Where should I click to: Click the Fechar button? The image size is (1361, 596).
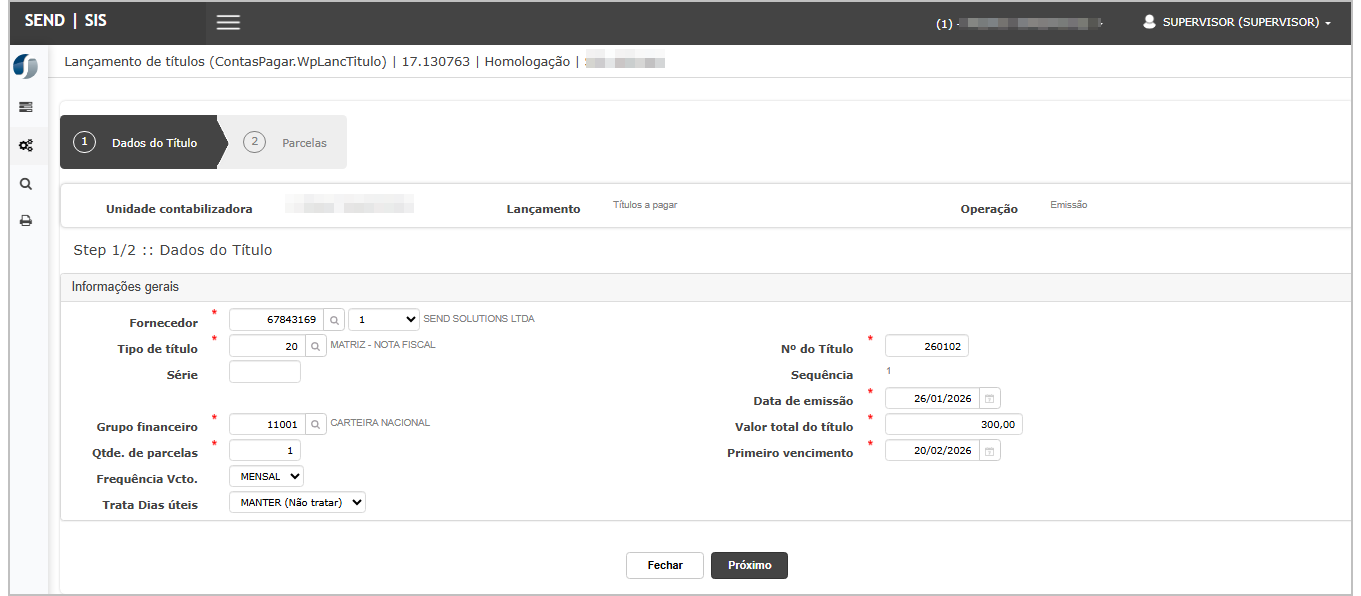pyautogui.click(x=664, y=566)
